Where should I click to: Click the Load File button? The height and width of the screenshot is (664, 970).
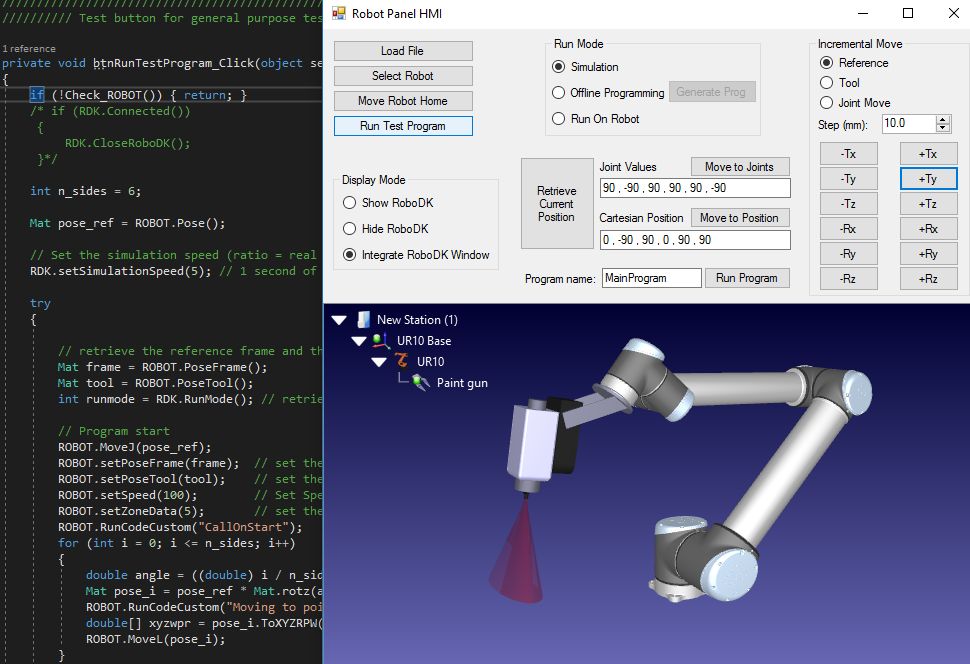point(403,51)
